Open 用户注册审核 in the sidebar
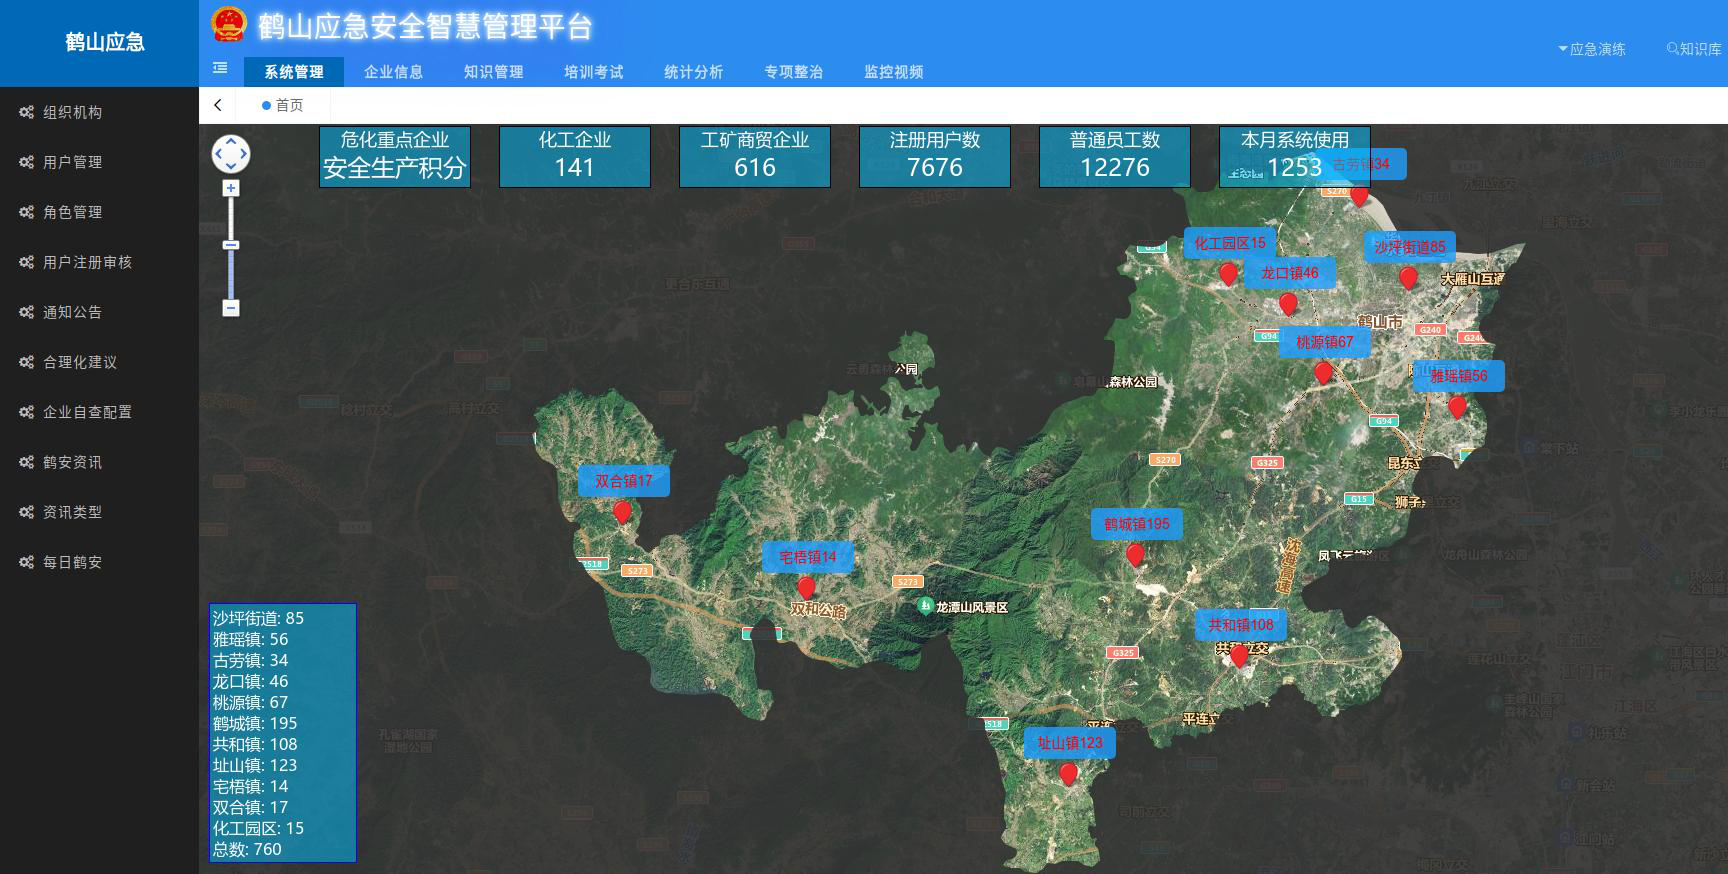 pyautogui.click(x=87, y=262)
